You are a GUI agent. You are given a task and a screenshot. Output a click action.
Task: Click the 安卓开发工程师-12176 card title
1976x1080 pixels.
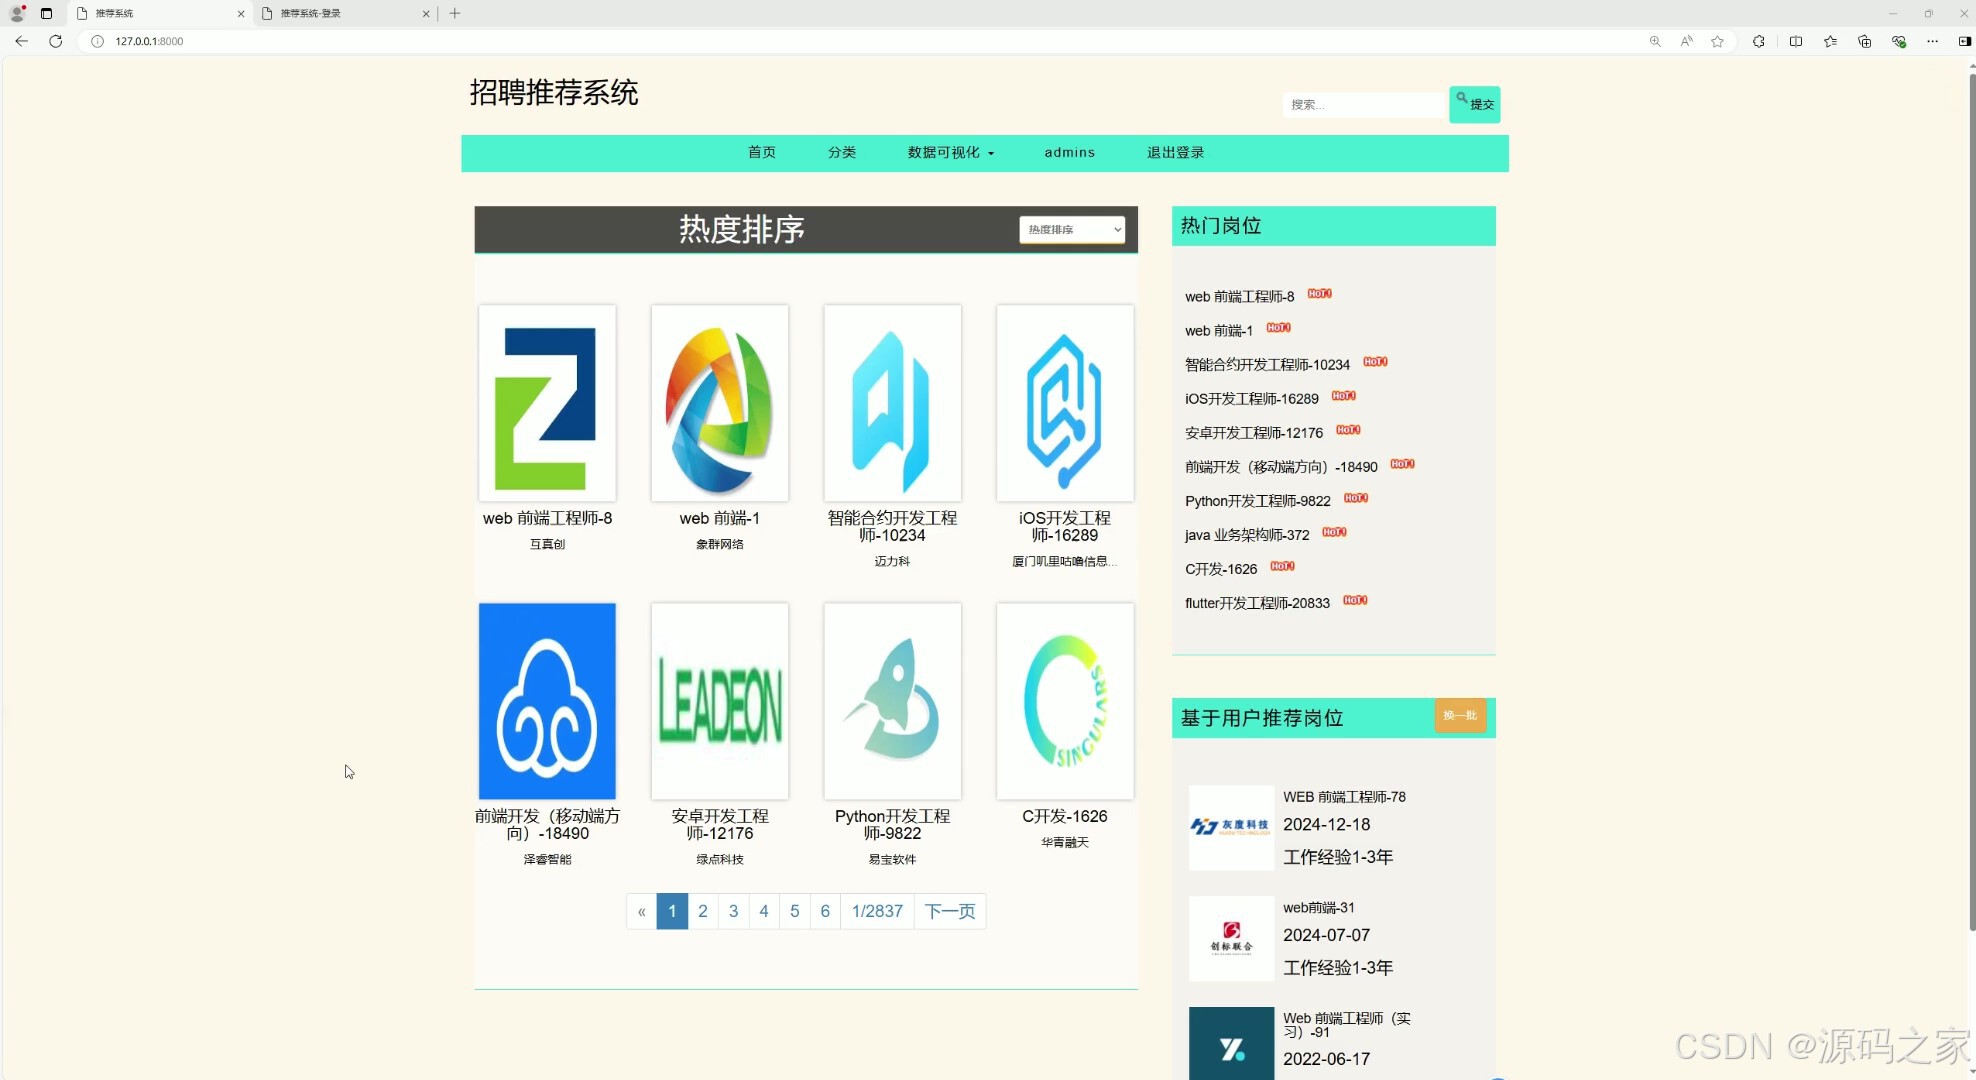point(720,825)
